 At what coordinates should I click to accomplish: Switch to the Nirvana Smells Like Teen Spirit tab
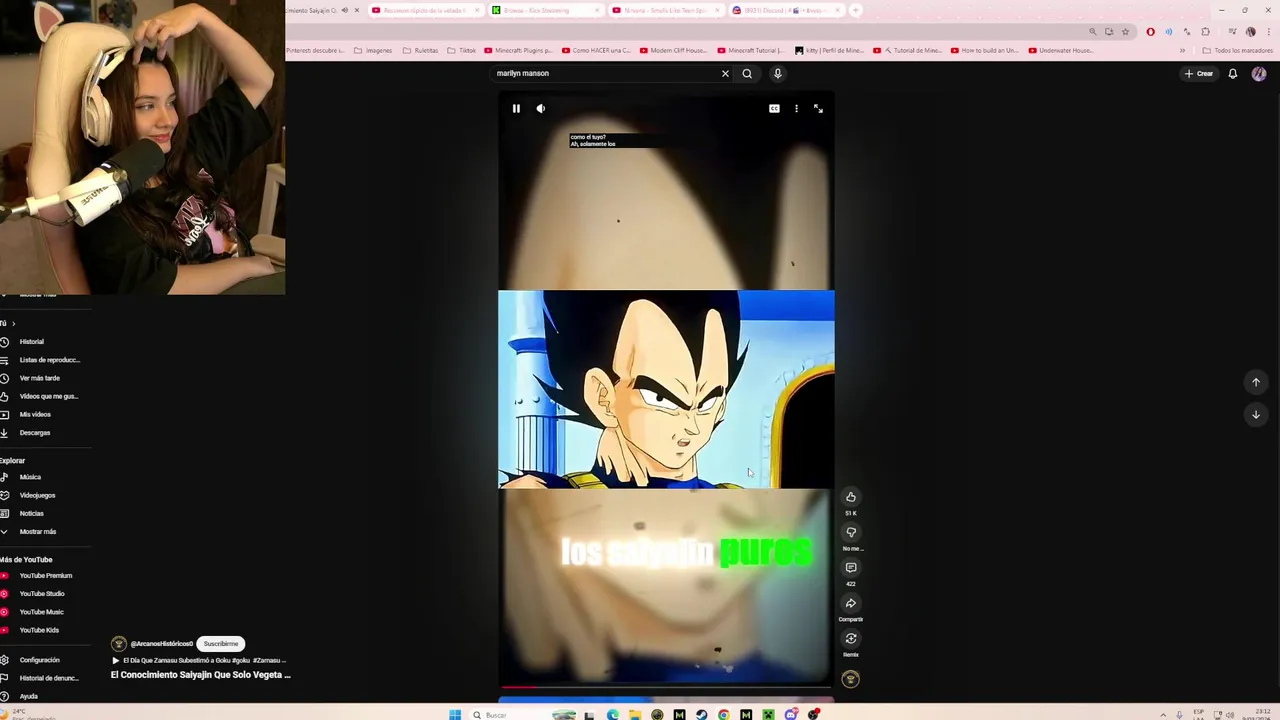pos(665,10)
